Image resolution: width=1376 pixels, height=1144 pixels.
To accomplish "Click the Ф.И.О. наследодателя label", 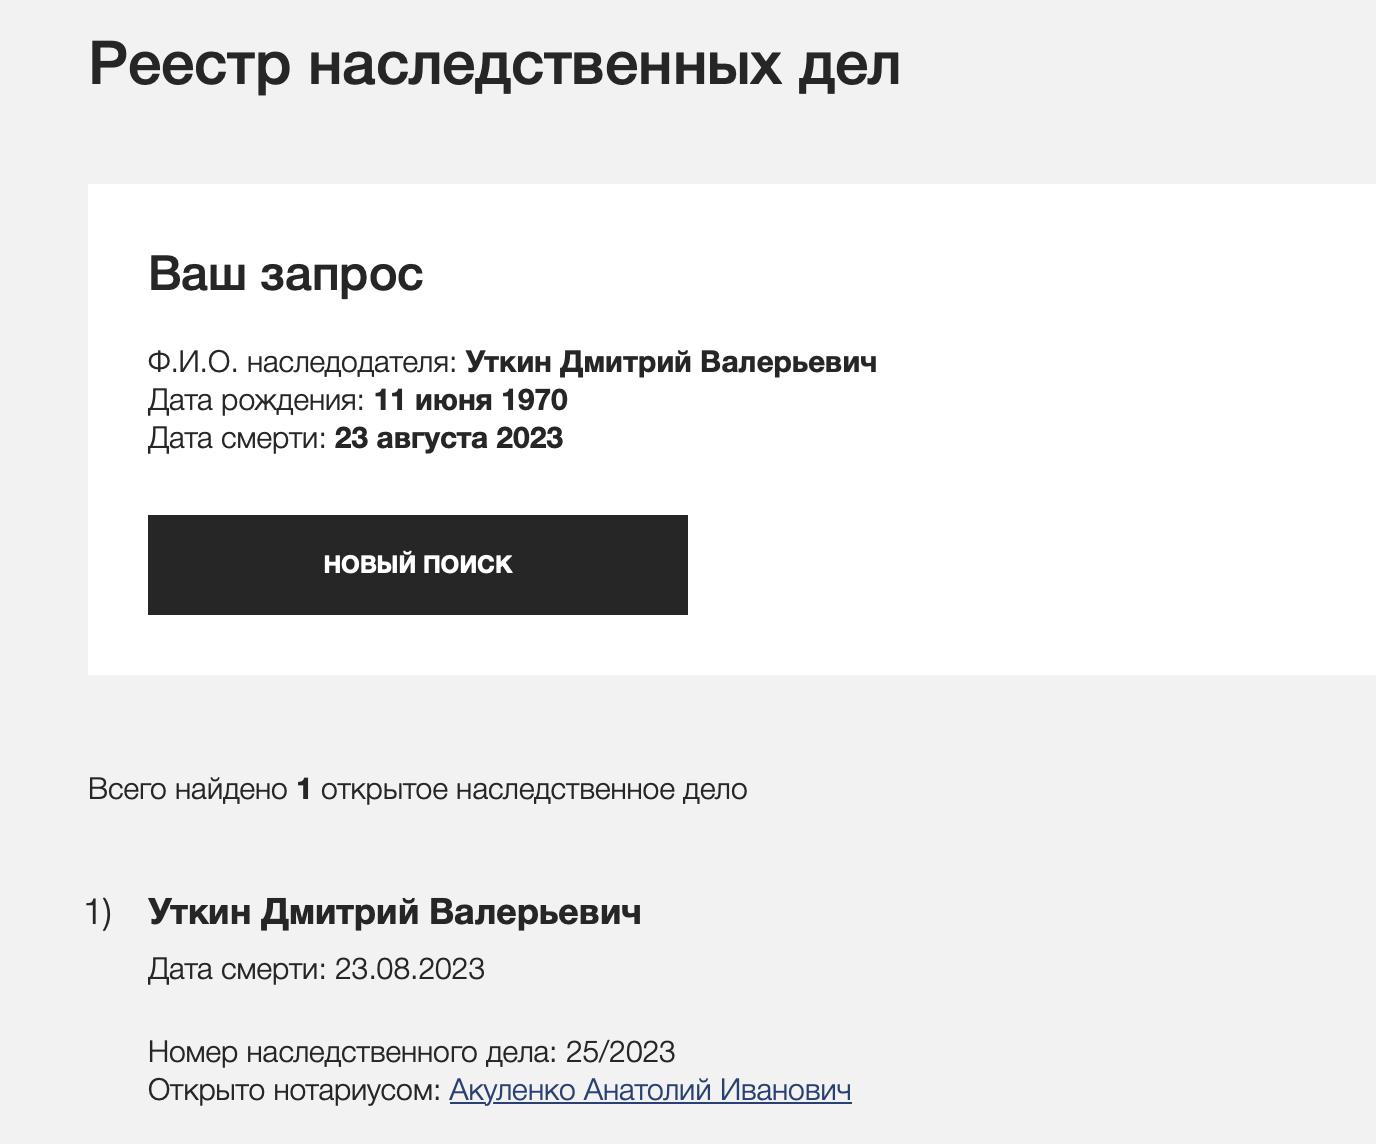I will [x=302, y=362].
